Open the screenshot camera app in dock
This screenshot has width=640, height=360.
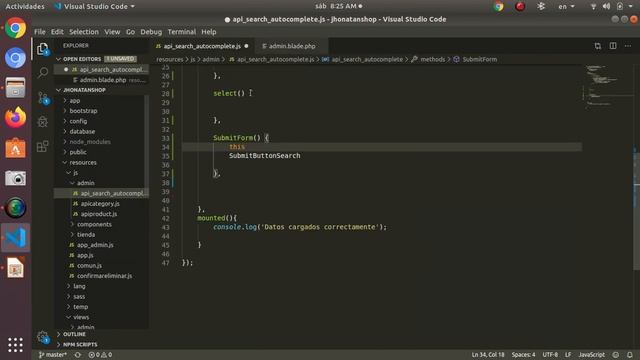point(16,178)
